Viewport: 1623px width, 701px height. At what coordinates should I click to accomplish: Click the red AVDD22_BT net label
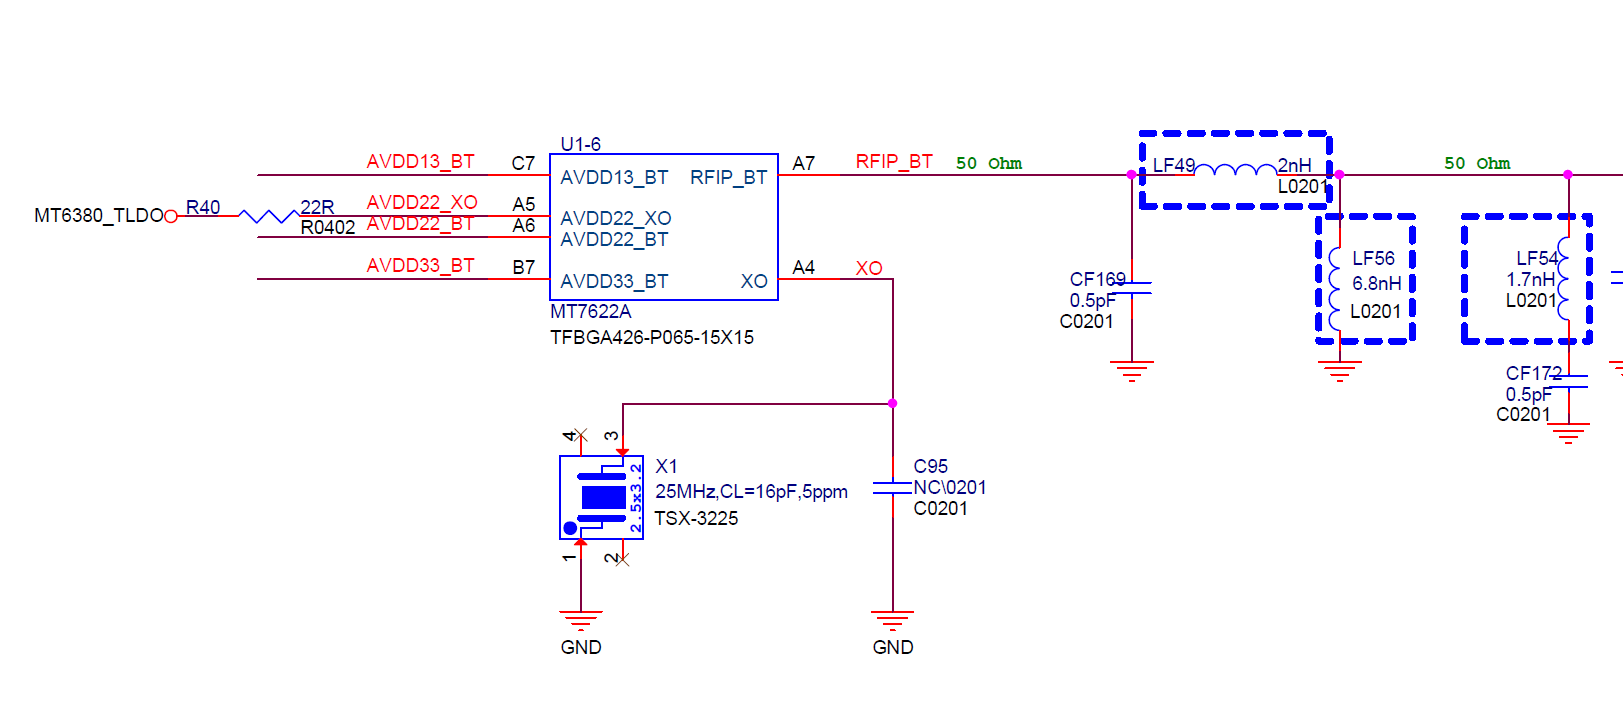pyautogui.click(x=420, y=223)
